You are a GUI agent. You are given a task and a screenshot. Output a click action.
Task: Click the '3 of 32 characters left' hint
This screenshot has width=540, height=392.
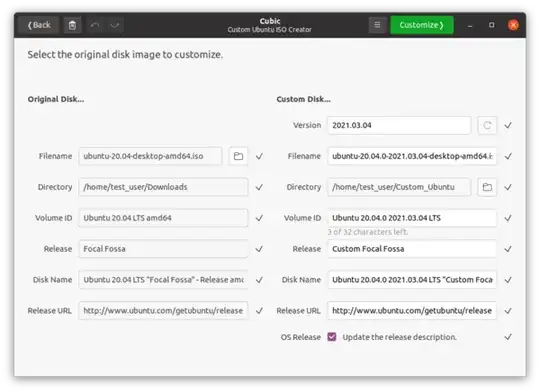coord(367,232)
